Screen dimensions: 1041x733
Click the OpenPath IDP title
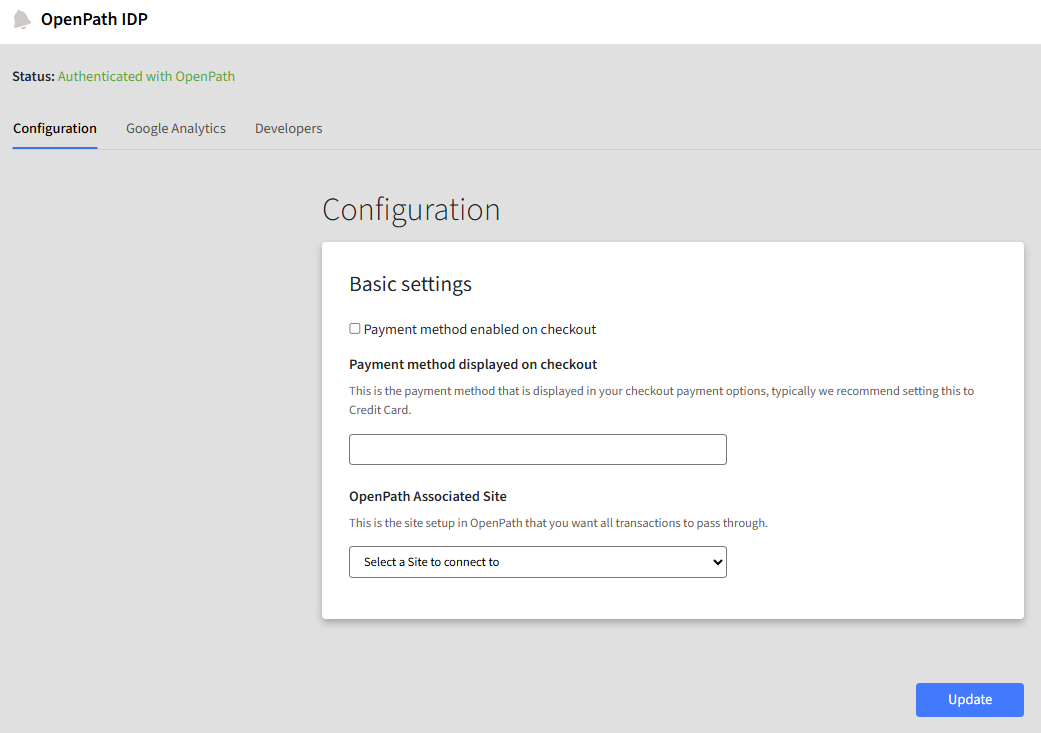(94, 19)
